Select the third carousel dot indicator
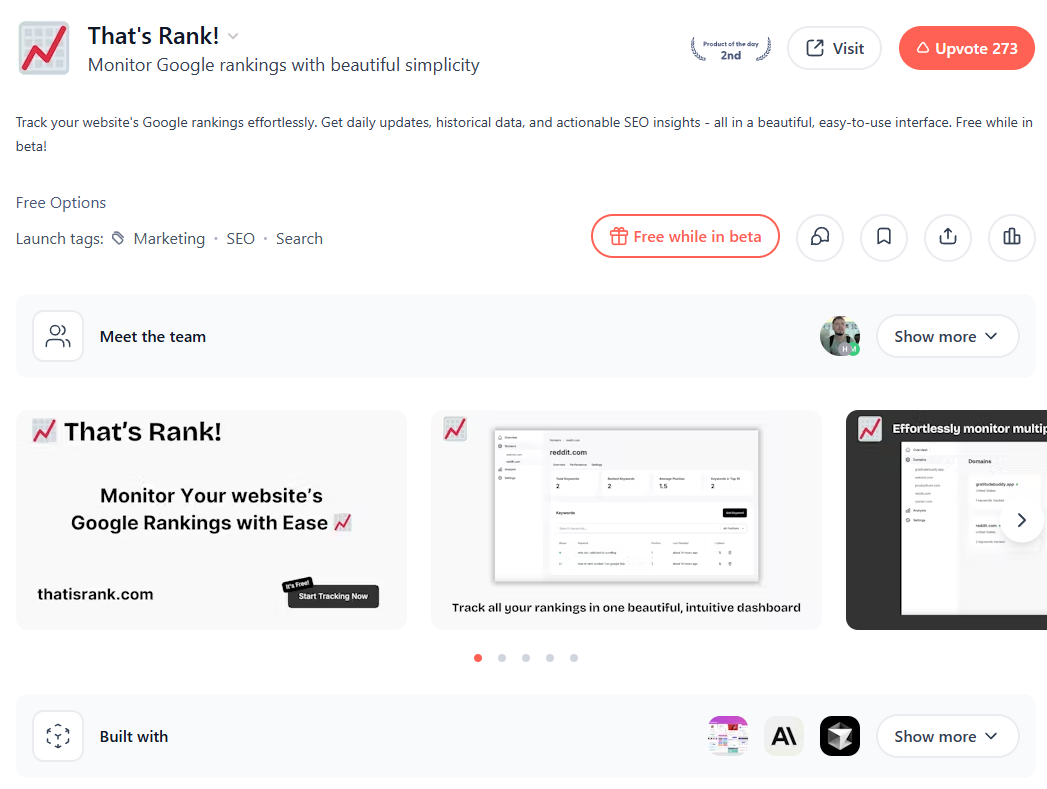 tap(526, 658)
